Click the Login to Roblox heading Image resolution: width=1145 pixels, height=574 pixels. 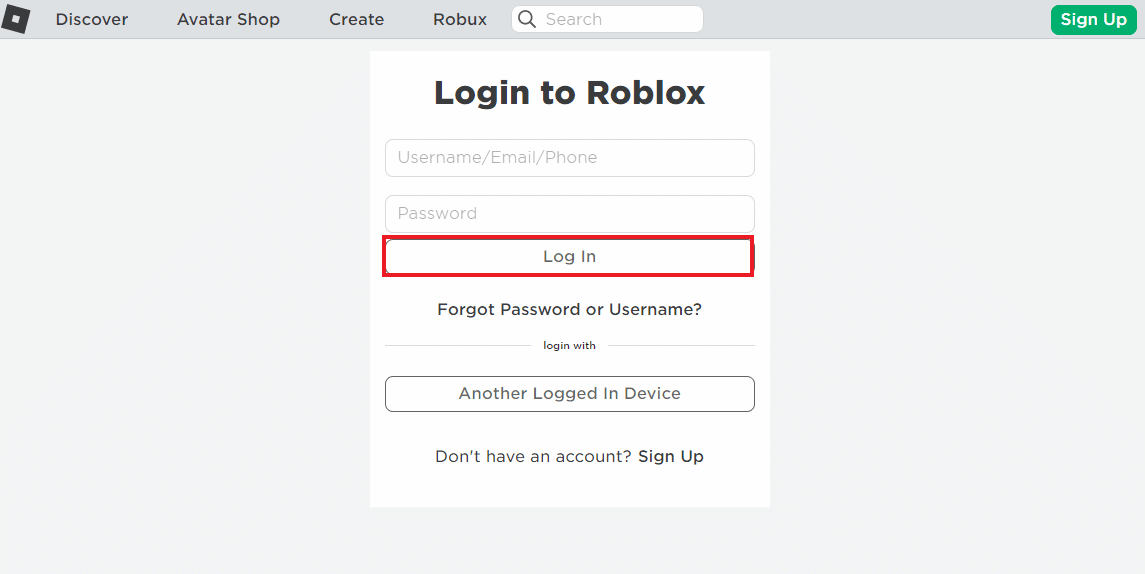point(569,93)
